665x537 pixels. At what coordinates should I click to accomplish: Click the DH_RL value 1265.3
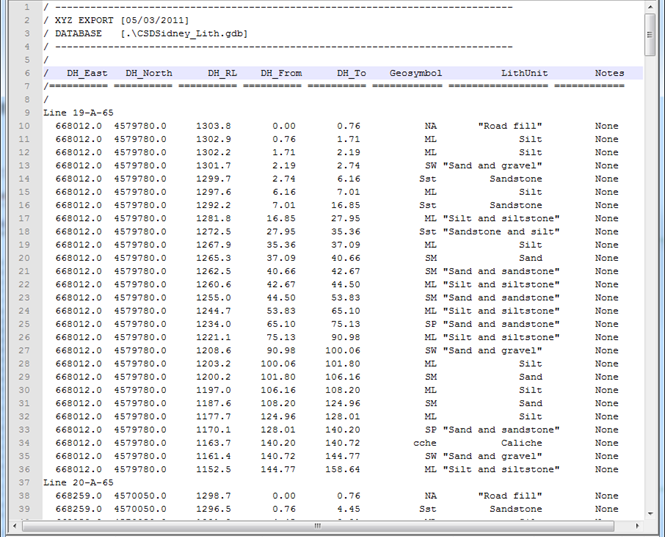[213, 258]
